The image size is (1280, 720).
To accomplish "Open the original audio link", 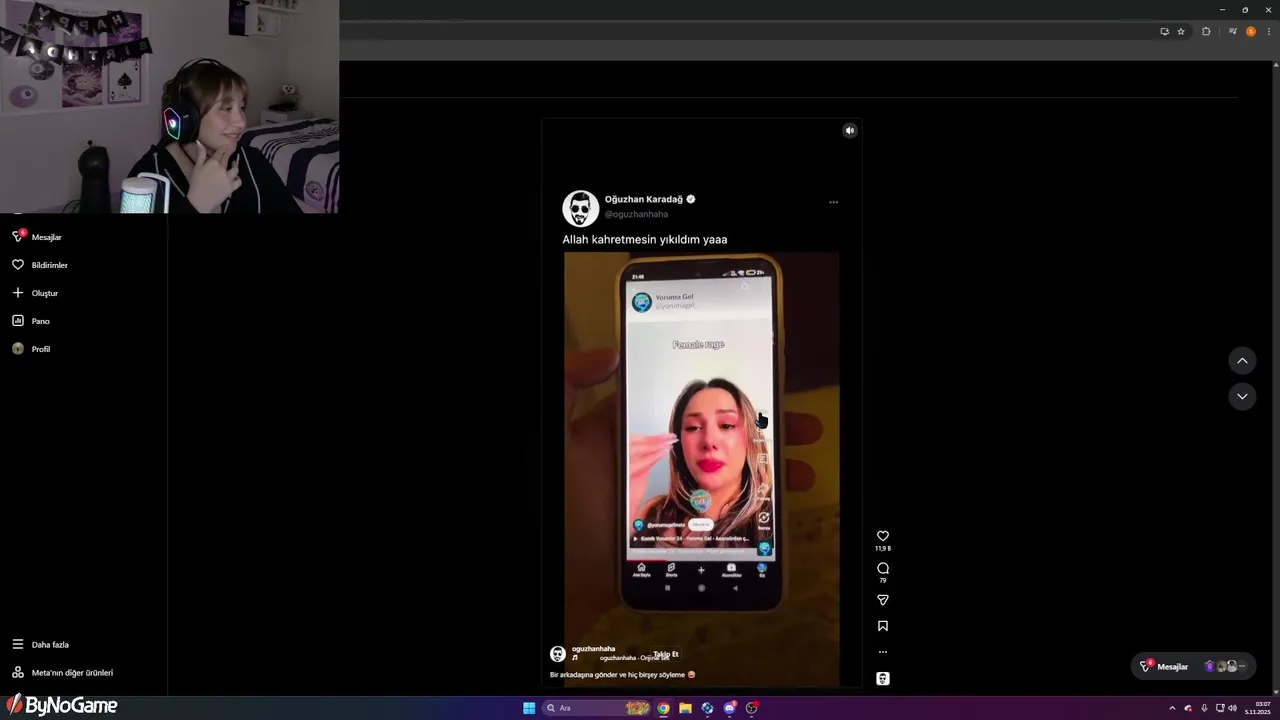I will click(634, 658).
